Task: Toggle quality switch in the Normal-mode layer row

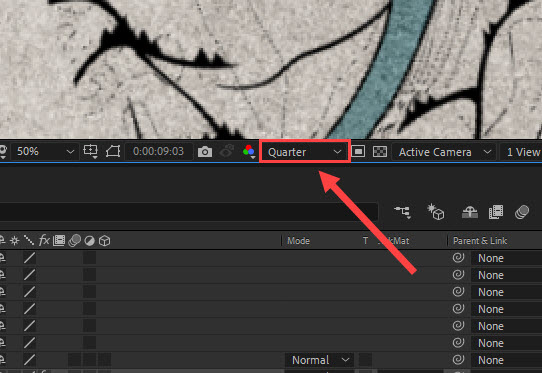Action: 30,360
